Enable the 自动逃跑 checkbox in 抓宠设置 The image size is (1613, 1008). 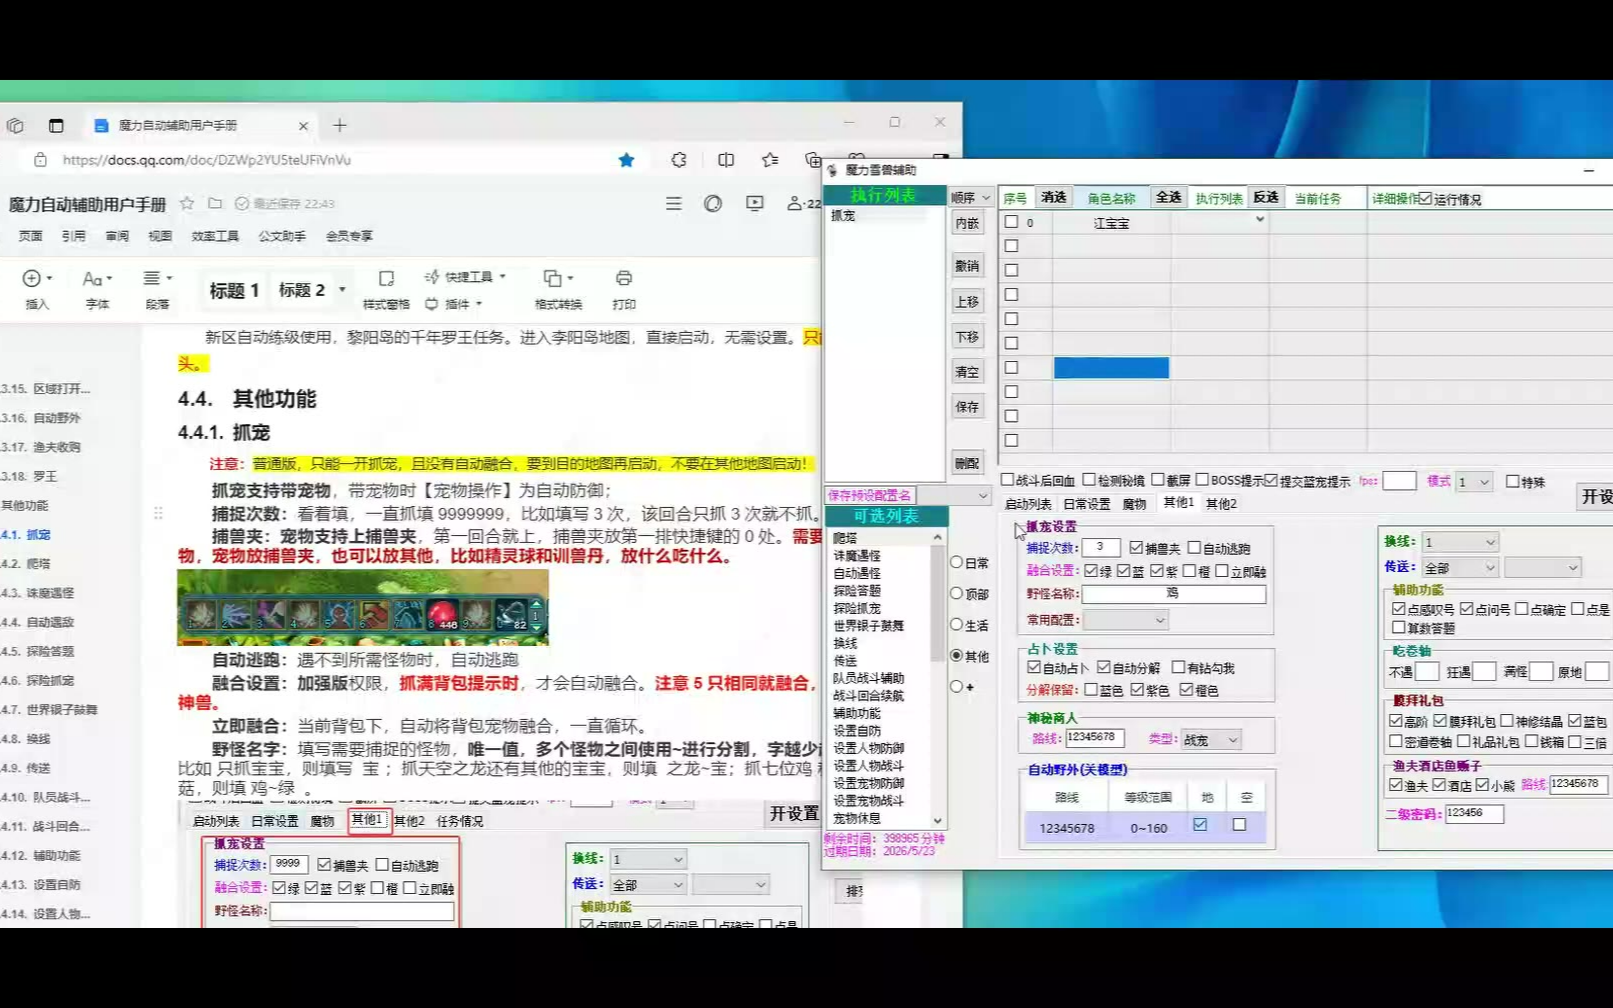(x=1194, y=548)
